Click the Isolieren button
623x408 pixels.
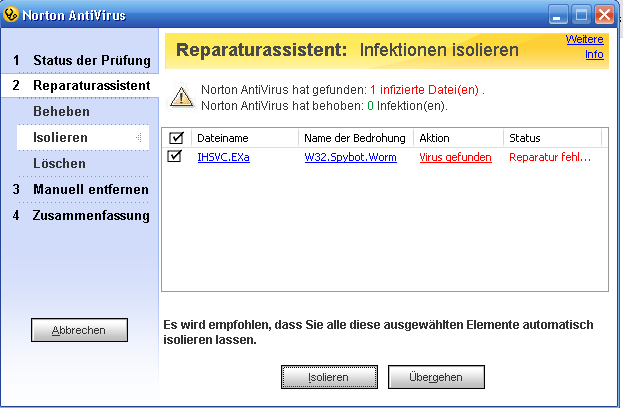click(x=329, y=377)
